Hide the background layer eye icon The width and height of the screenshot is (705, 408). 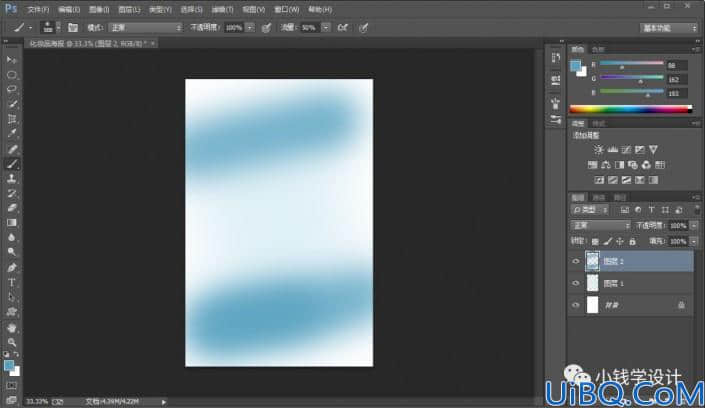576,305
